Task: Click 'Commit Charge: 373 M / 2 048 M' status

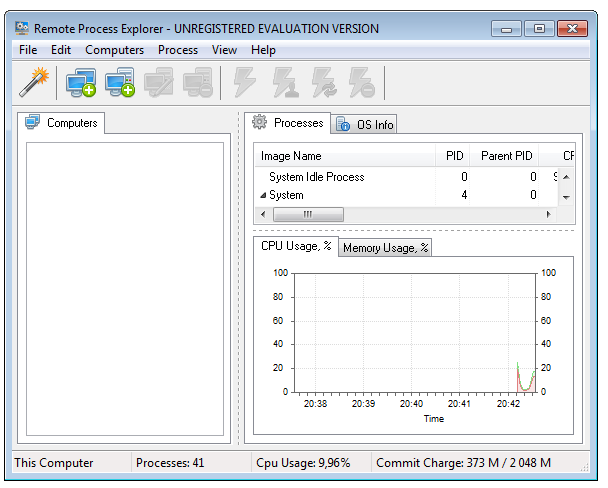Action: 463,462
